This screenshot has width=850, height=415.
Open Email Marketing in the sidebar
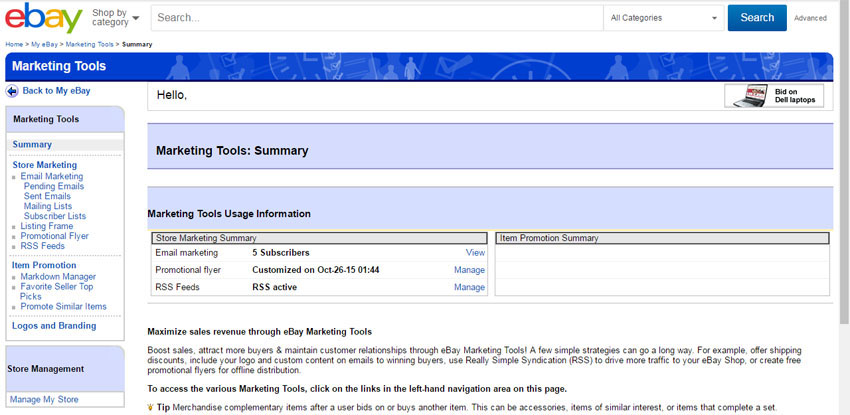52,177
